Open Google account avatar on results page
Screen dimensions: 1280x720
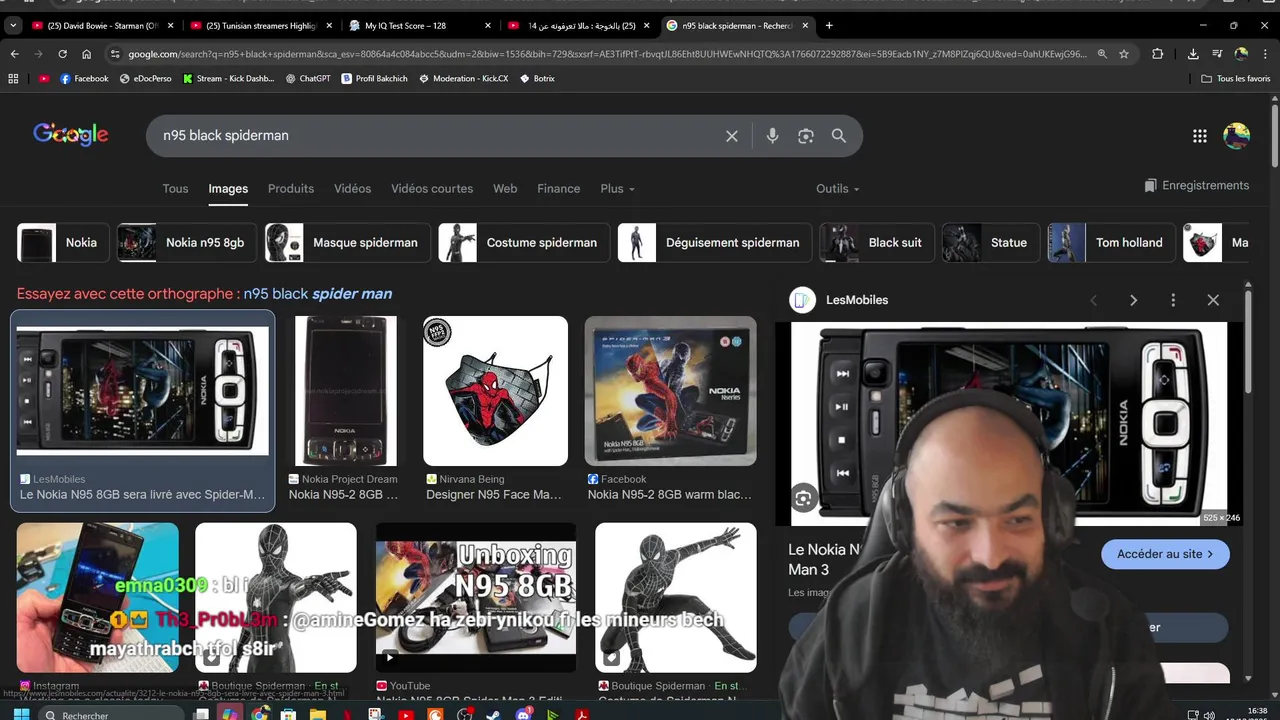tap(1237, 136)
